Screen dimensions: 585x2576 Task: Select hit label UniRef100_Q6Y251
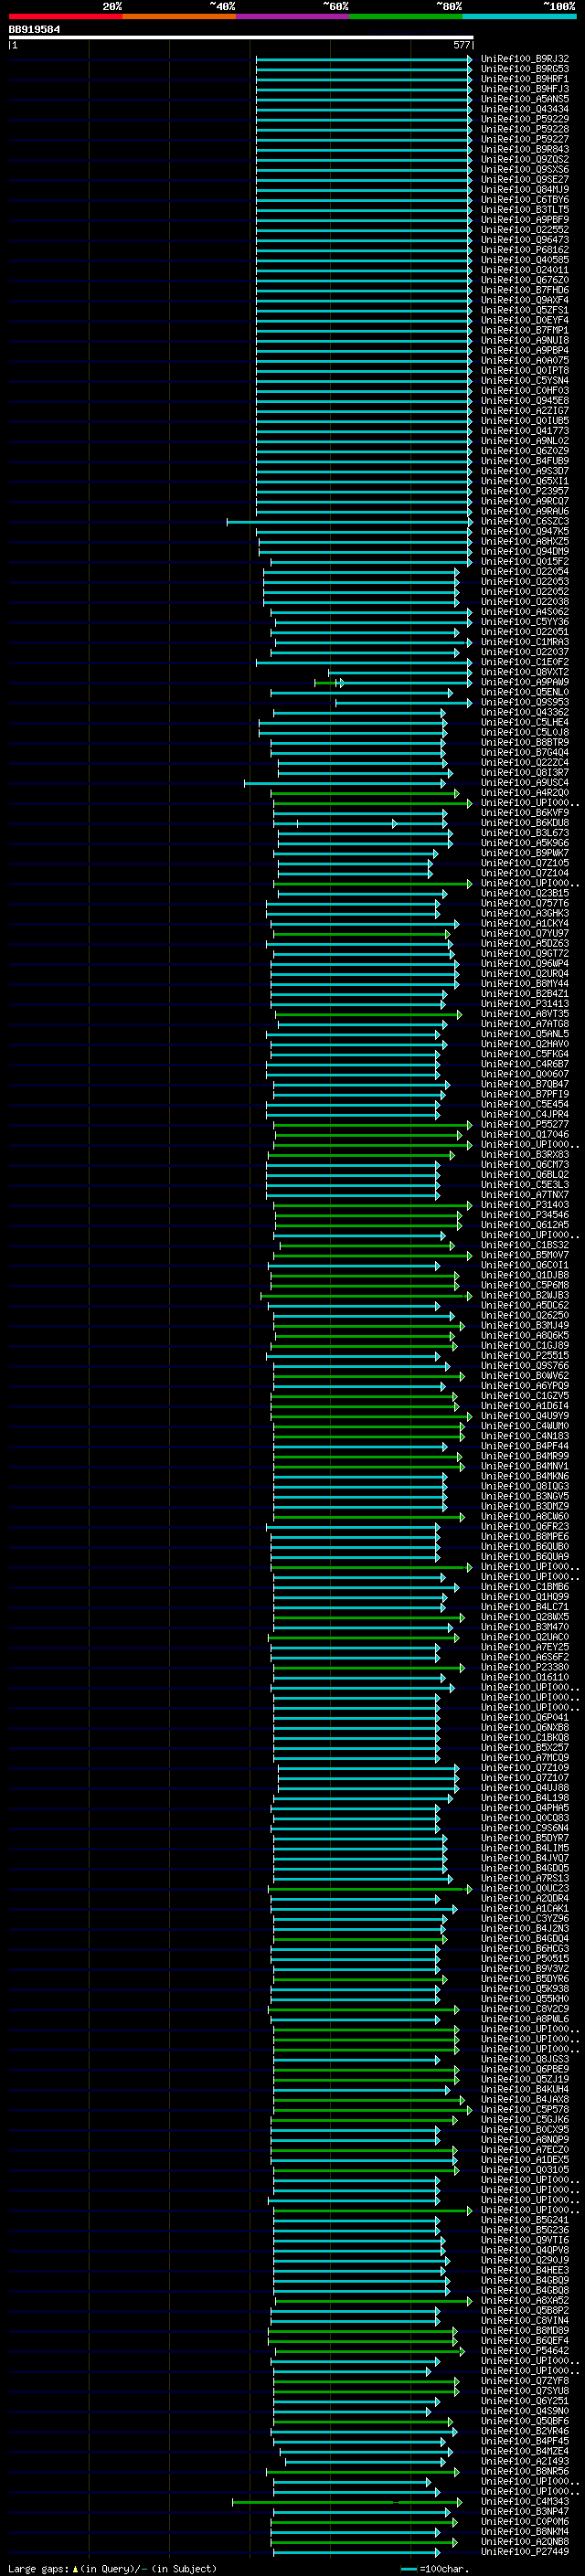coord(524,2401)
